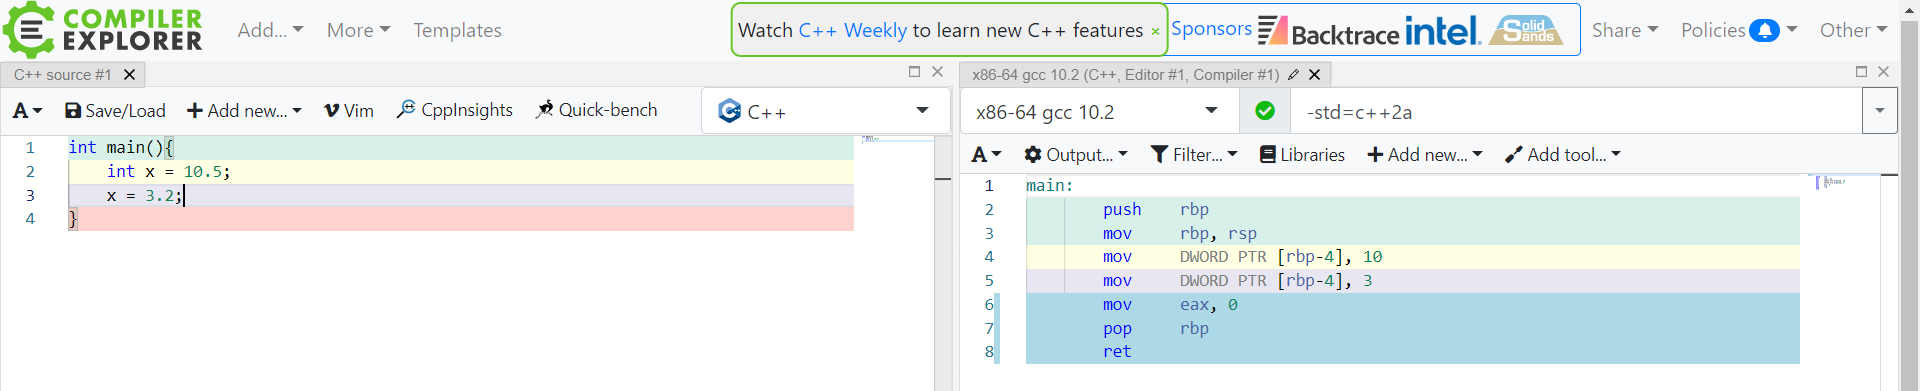
Task: Open the Policies dropdown
Action: [1738, 30]
